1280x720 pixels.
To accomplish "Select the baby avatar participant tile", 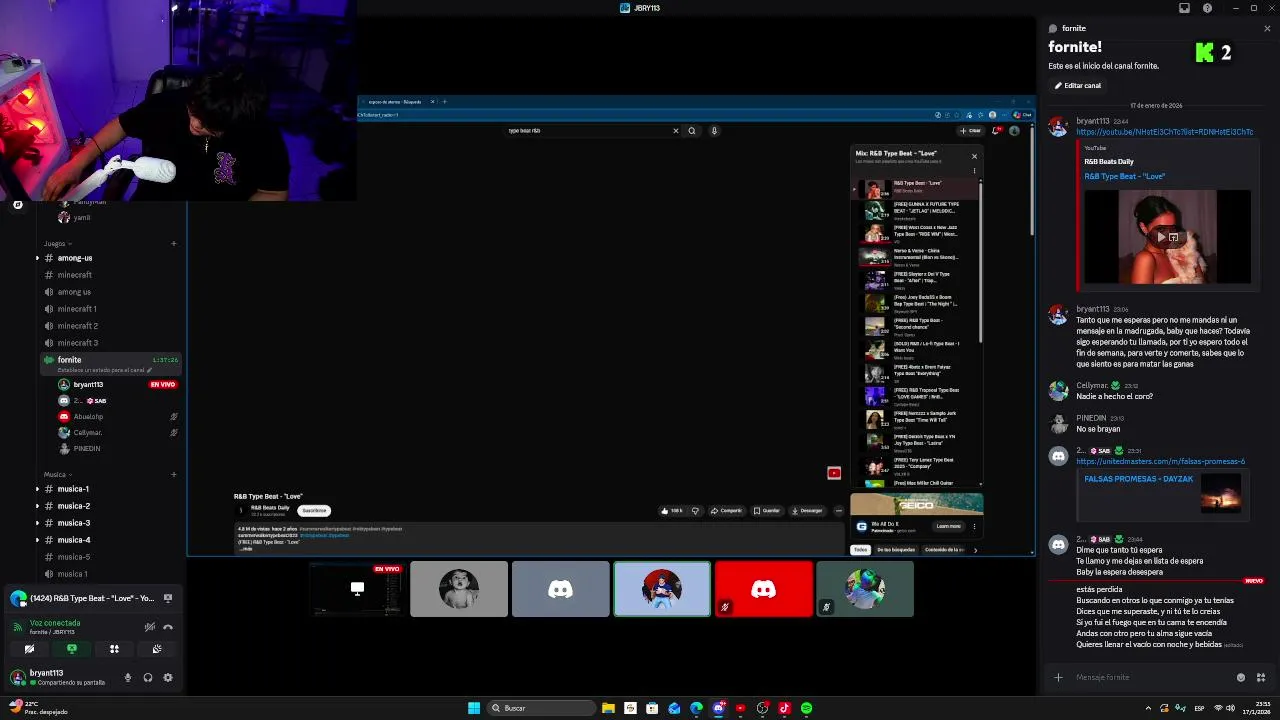I will [459, 589].
